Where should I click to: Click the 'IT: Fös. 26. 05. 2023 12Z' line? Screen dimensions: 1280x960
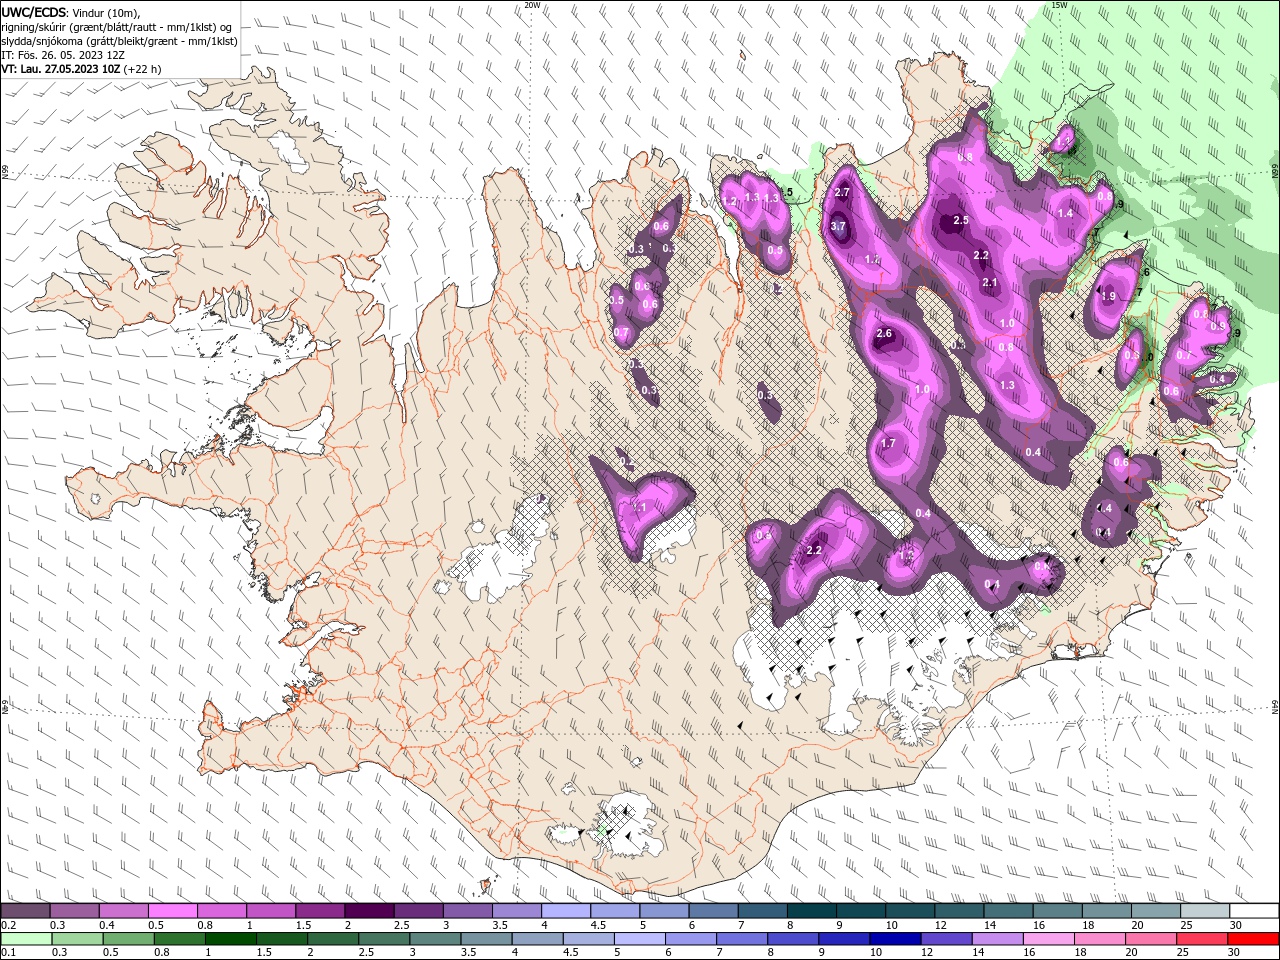coord(63,55)
